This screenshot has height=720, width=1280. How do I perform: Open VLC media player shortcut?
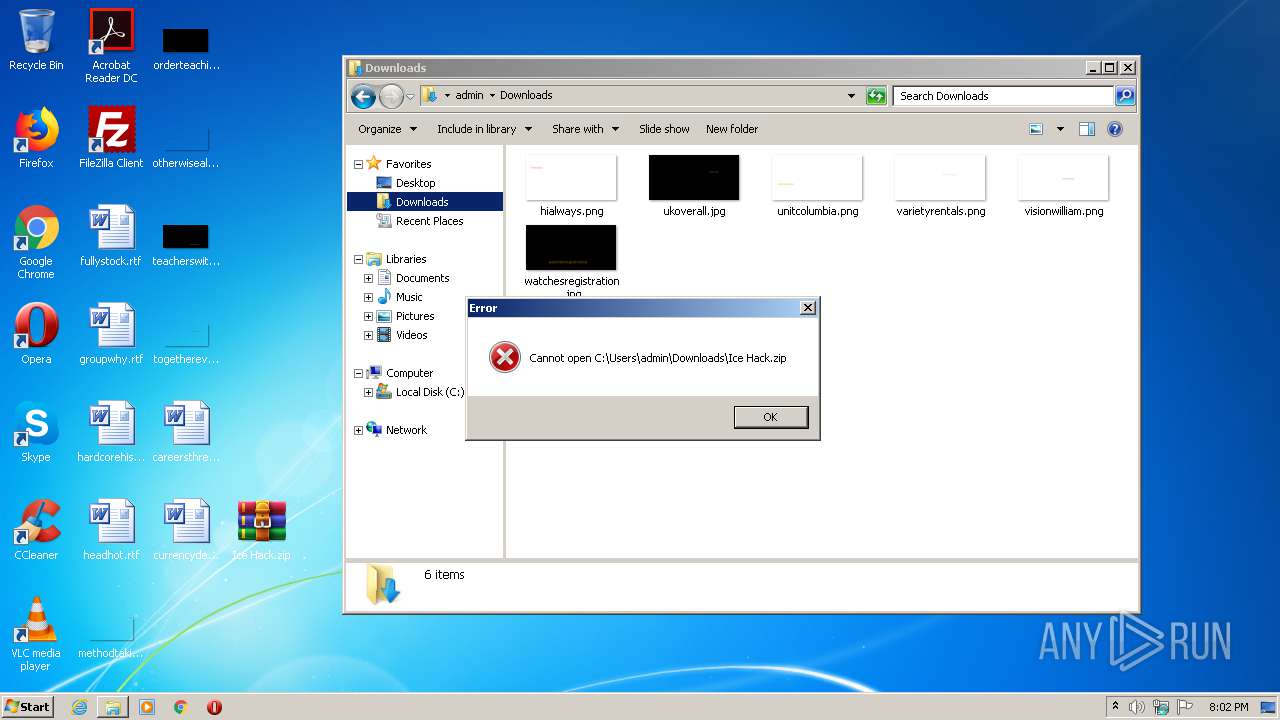(36, 634)
